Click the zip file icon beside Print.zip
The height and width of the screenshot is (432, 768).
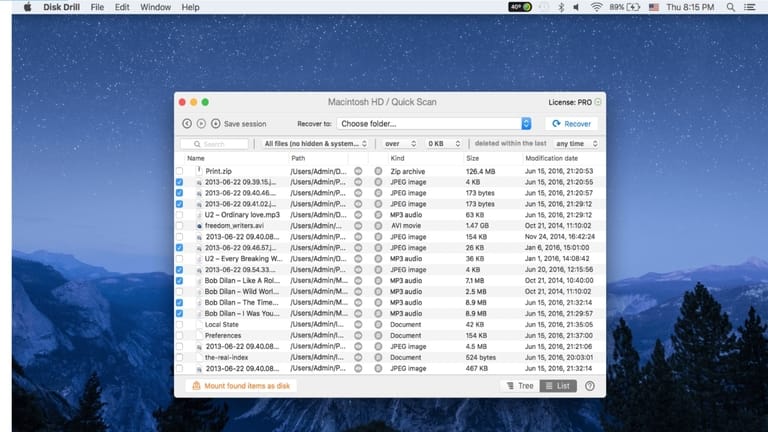(x=199, y=171)
